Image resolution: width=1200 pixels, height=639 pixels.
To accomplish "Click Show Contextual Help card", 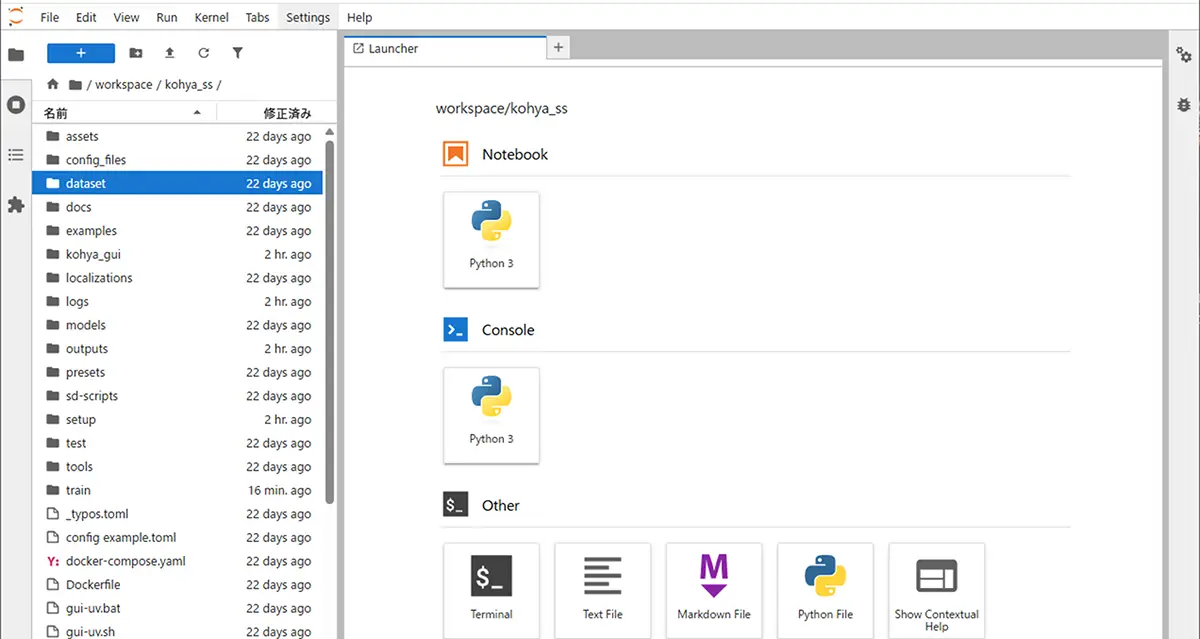I will 936,590.
